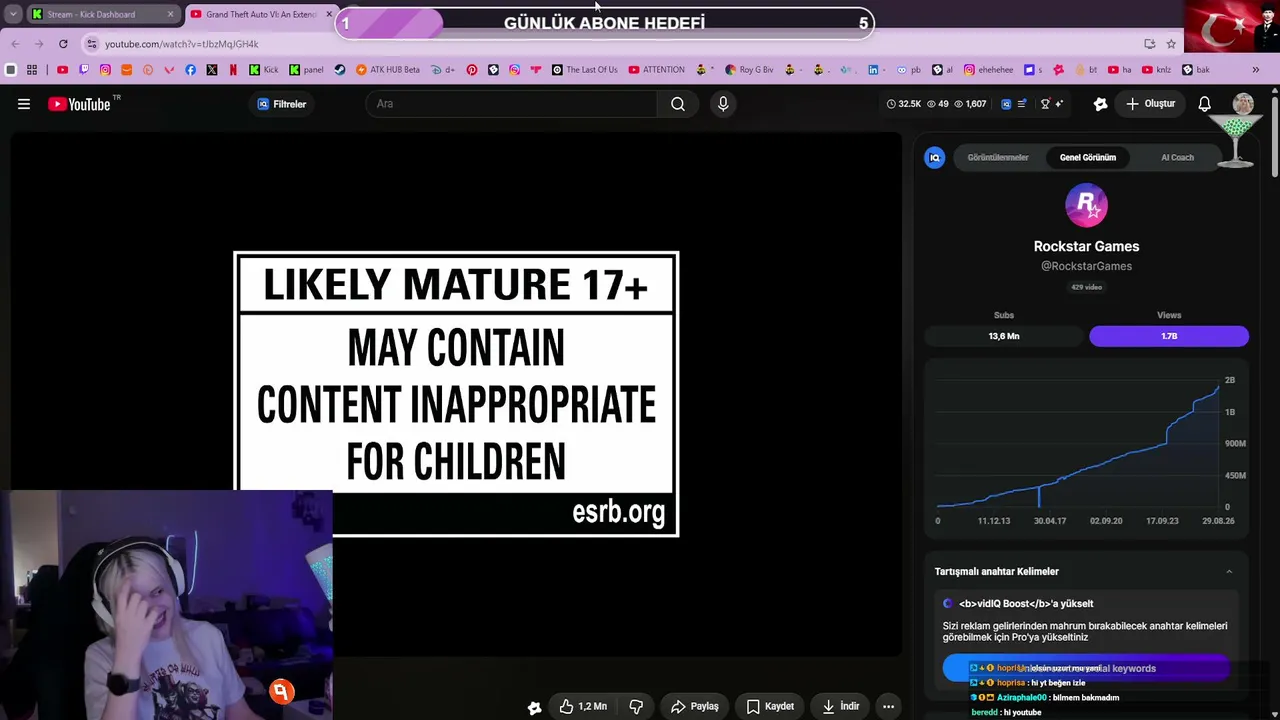The image size is (1280, 720).
Task: Open the @RockstarGames handle
Action: click(x=1086, y=266)
